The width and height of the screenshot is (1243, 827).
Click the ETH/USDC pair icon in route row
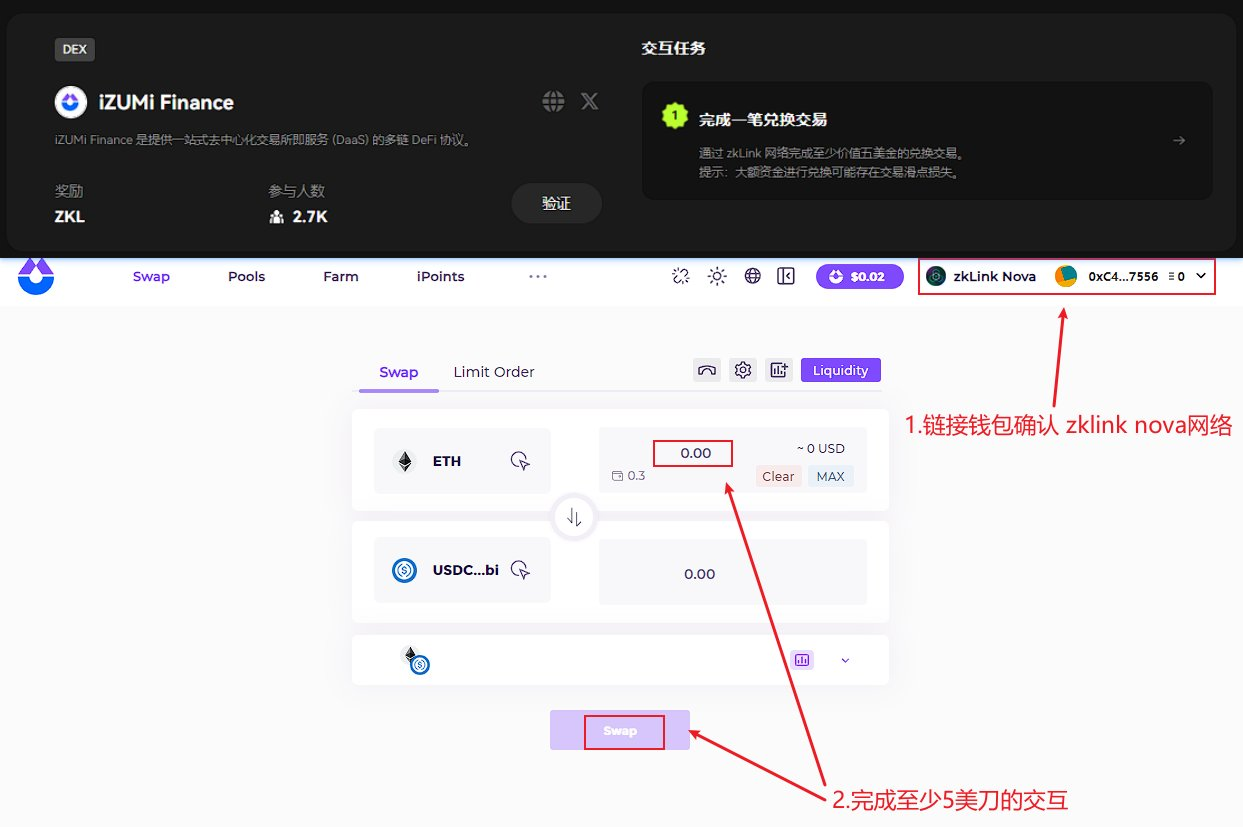point(415,659)
